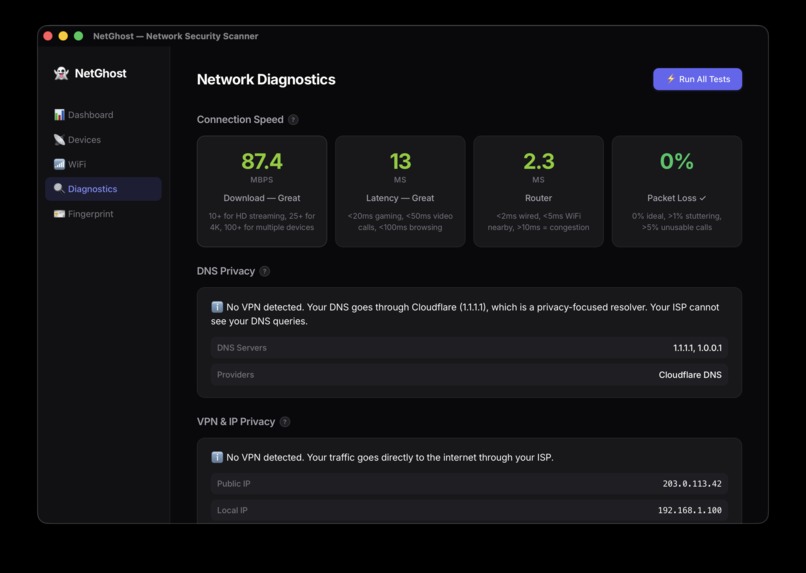Open help icon beside DNS Privacy

(x=264, y=271)
